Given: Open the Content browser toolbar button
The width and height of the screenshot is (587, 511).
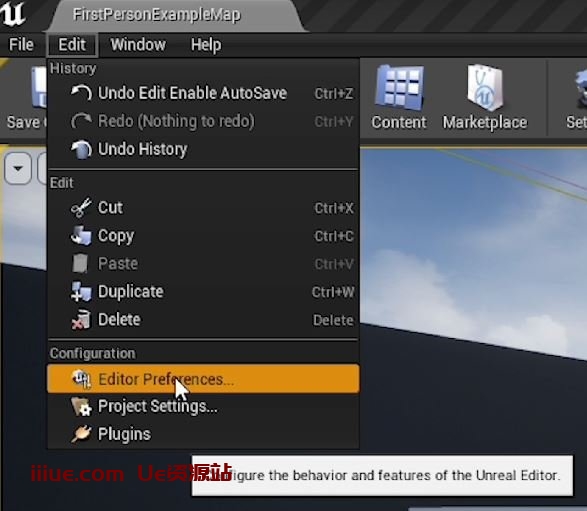Looking at the screenshot, I should [x=399, y=98].
